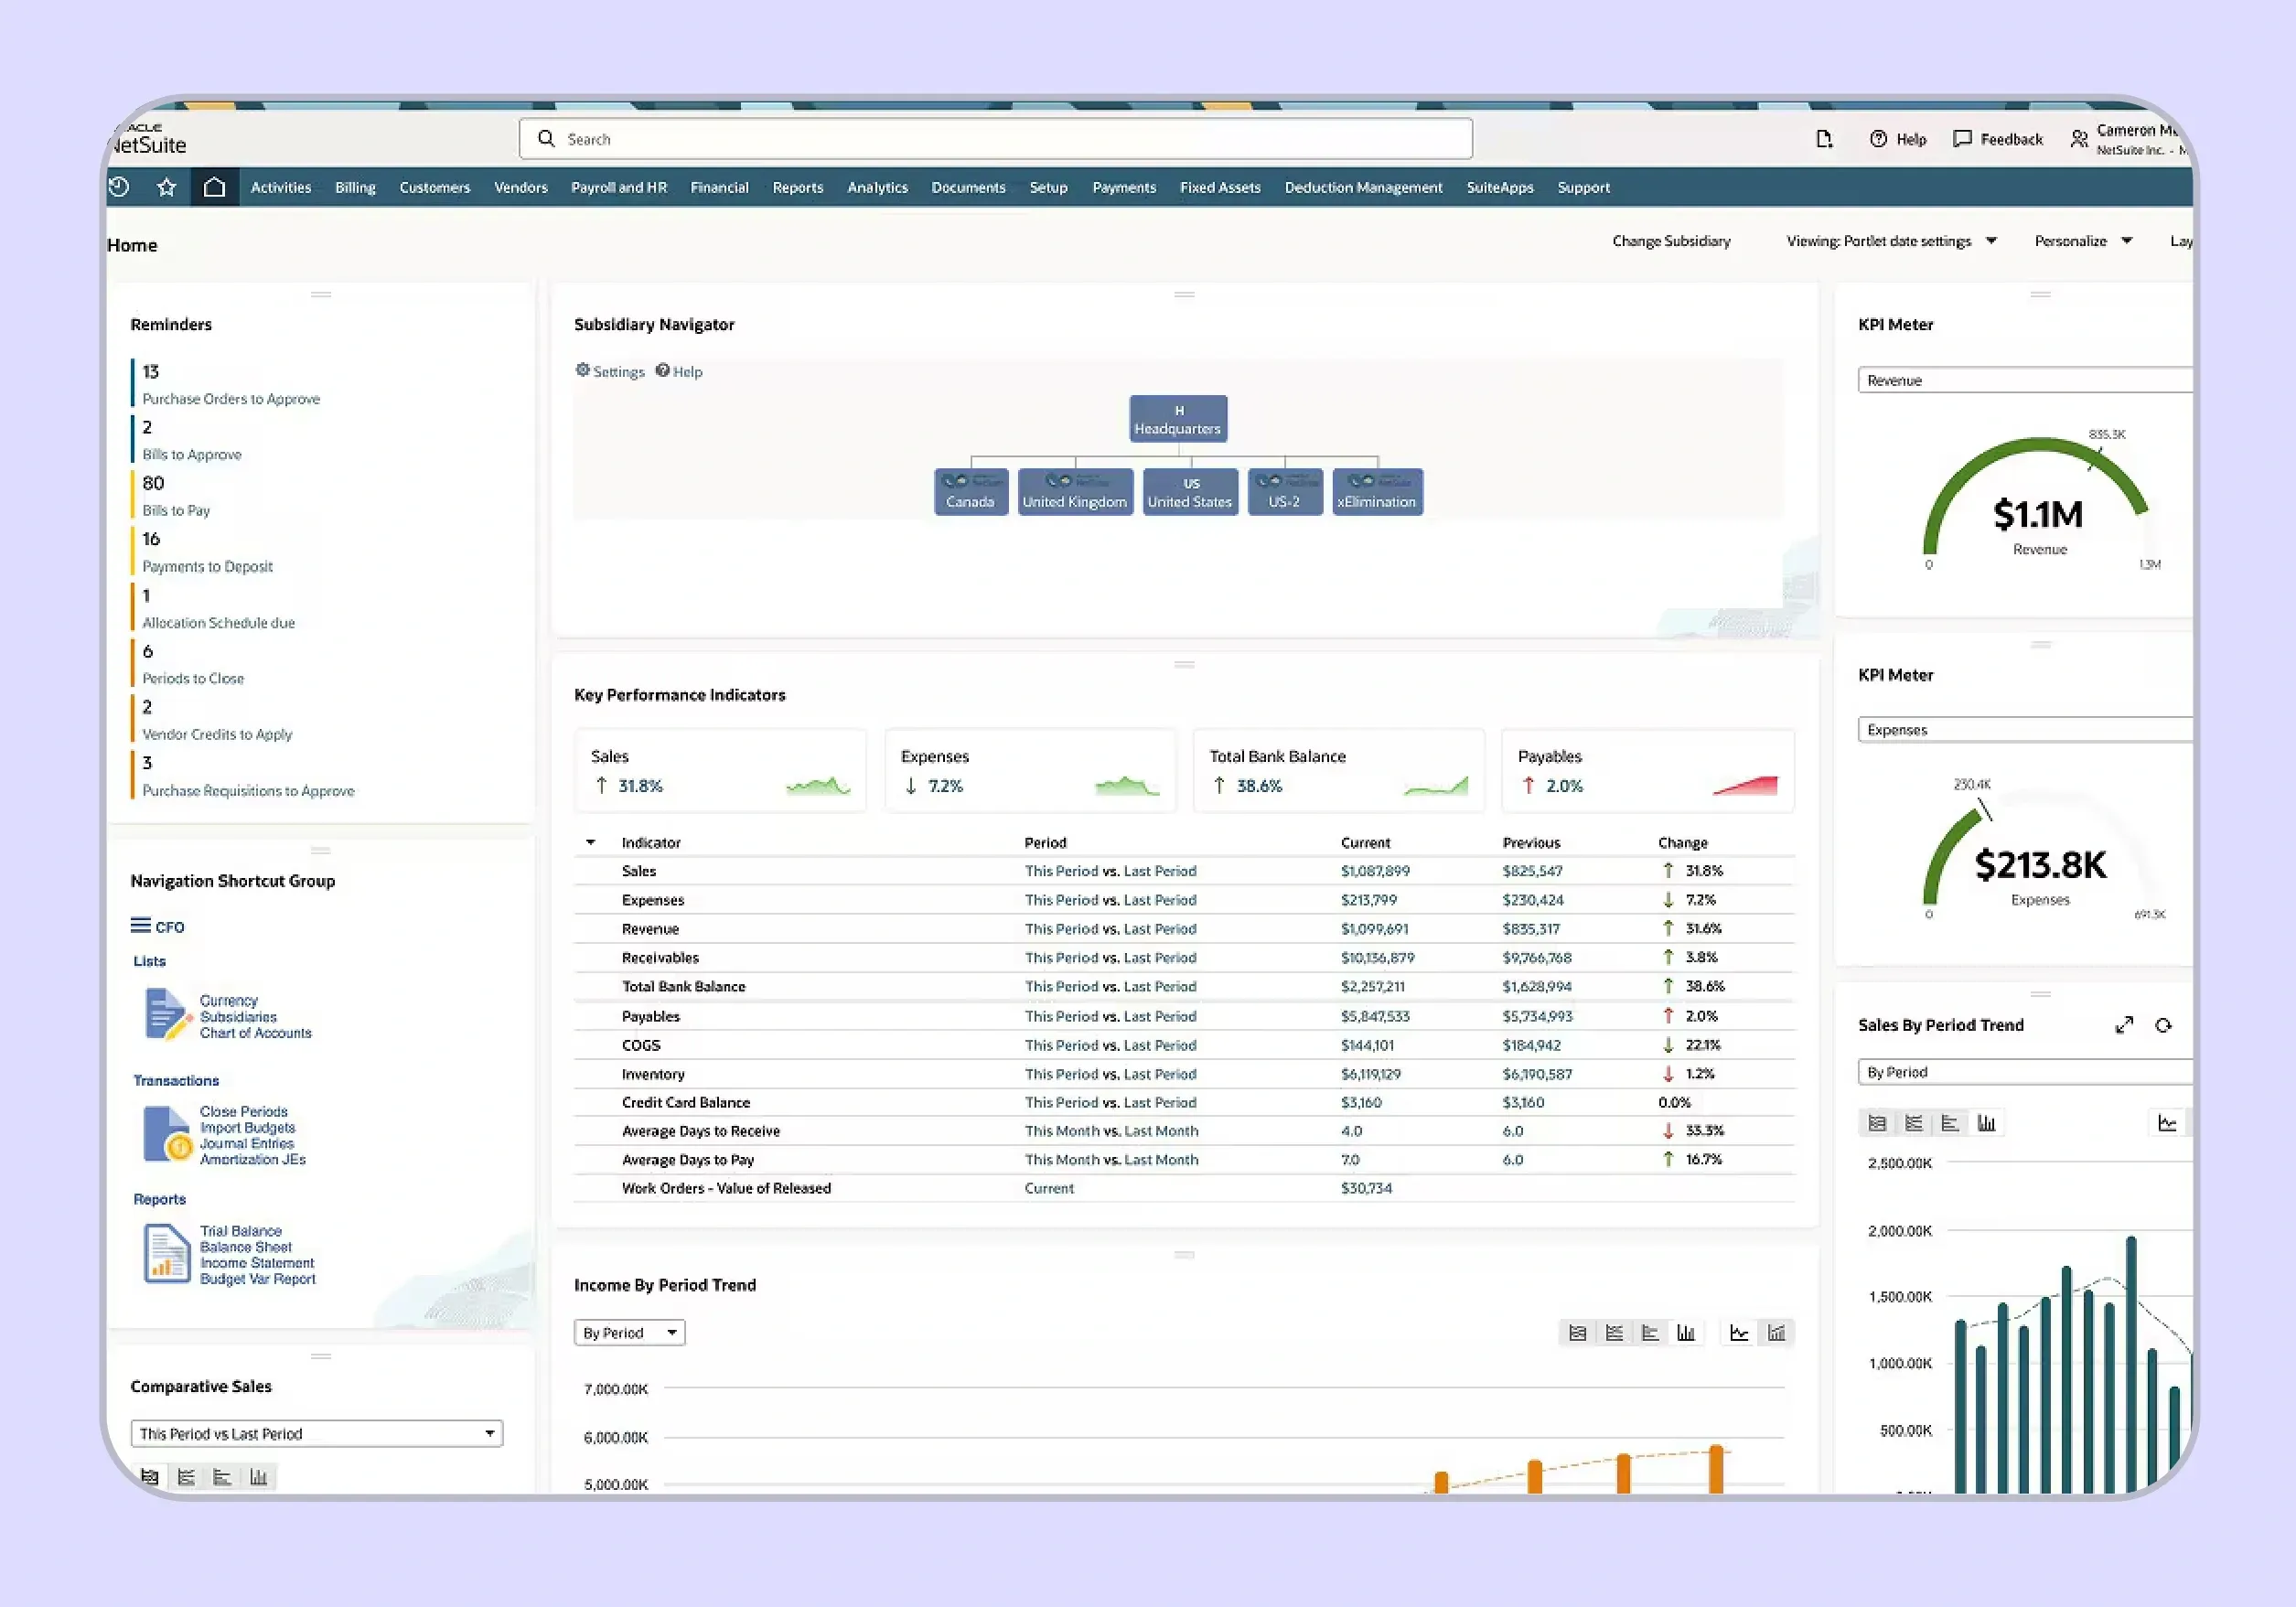Image resolution: width=2296 pixels, height=1607 pixels.
Task: Open the Expenses KPI Meter dropdown
Action: pyautogui.click(x=2025, y=730)
